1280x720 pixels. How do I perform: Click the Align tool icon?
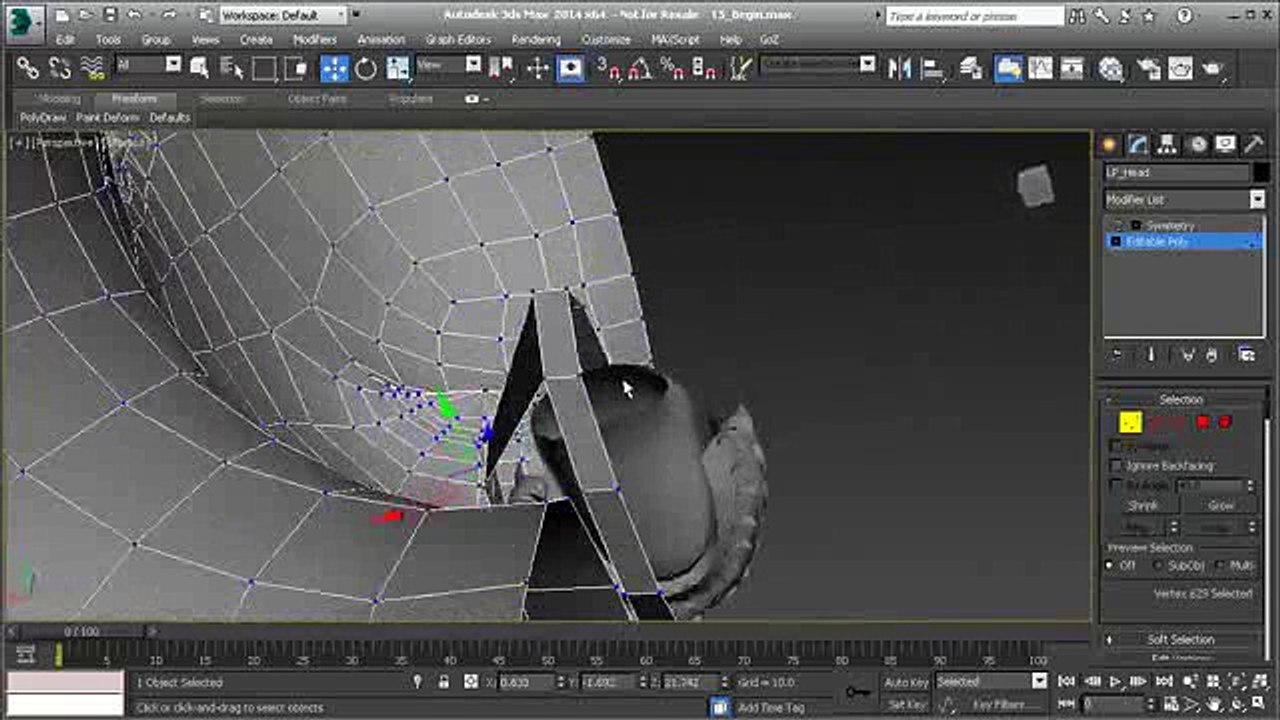932,68
